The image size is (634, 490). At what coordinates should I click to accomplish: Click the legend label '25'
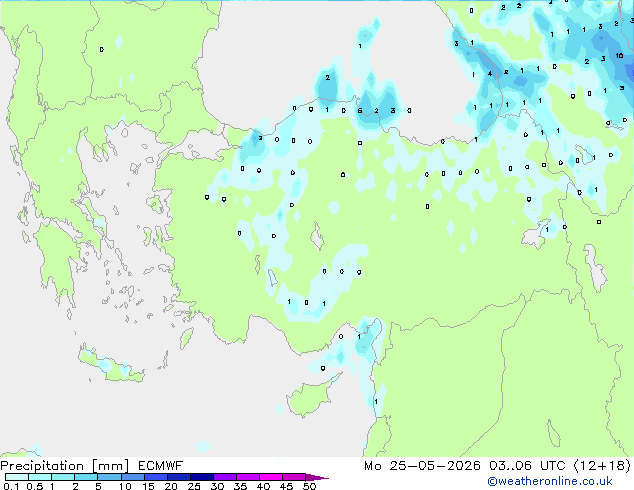(194, 486)
